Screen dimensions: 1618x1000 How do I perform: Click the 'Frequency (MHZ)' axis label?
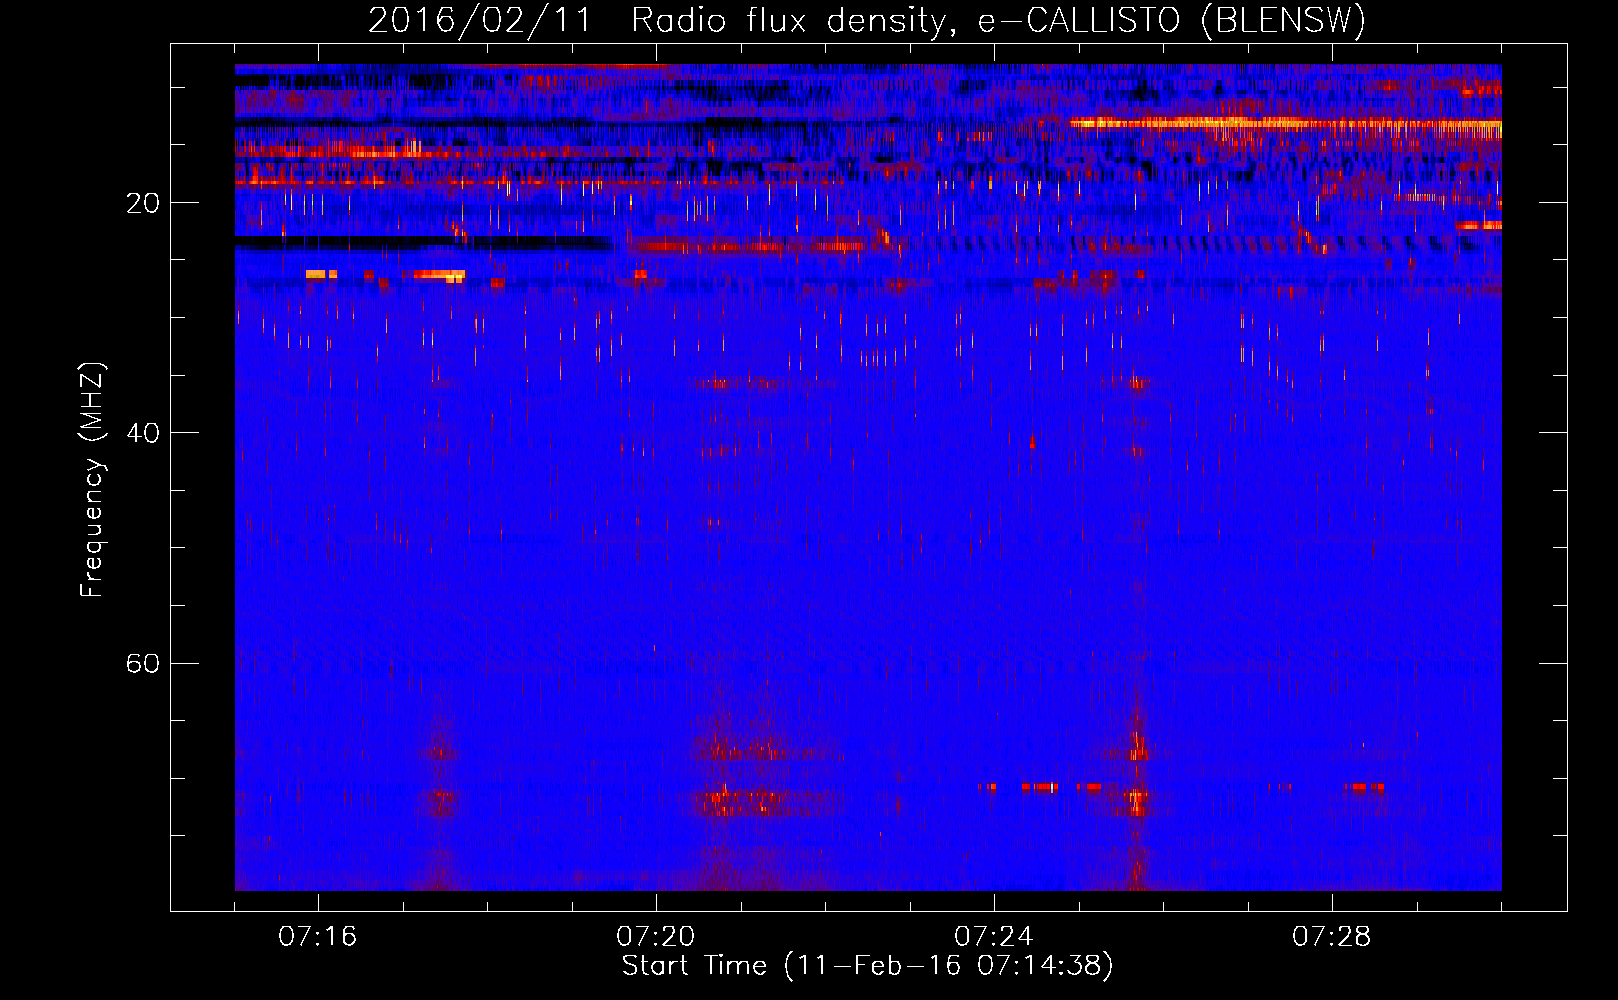(x=92, y=480)
